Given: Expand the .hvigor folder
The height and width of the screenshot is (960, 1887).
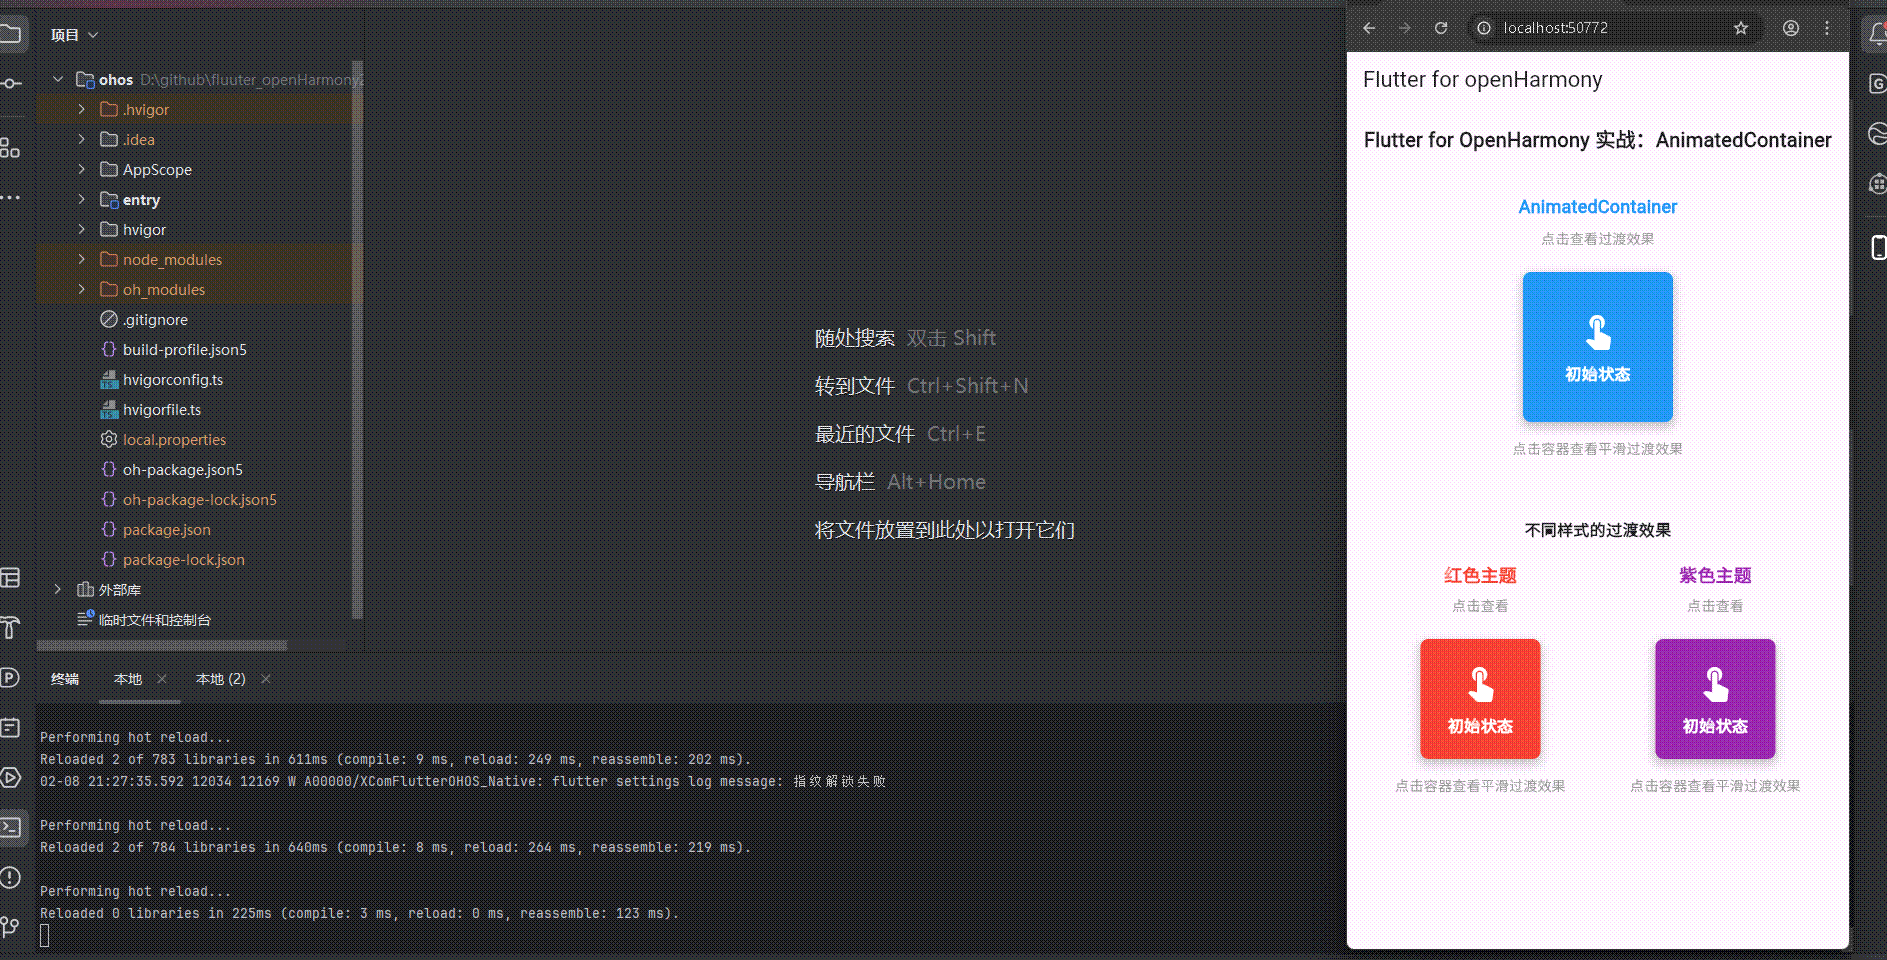Looking at the screenshot, I should pos(82,109).
